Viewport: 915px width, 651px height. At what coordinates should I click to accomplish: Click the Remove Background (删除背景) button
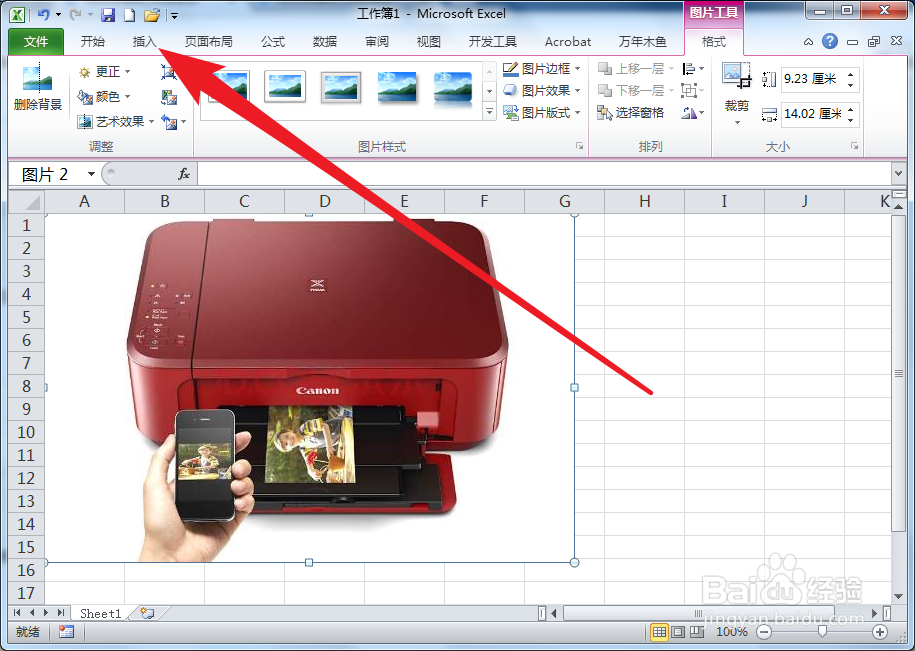tap(37, 89)
